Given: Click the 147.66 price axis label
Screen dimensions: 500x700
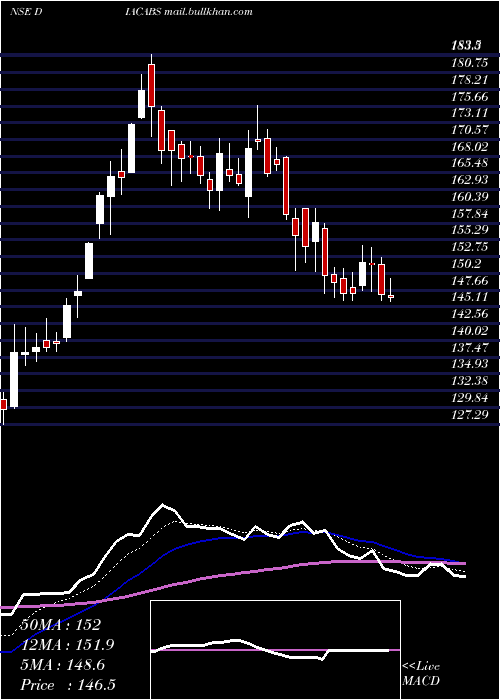Looking at the screenshot, I should pyautogui.click(x=470, y=281).
